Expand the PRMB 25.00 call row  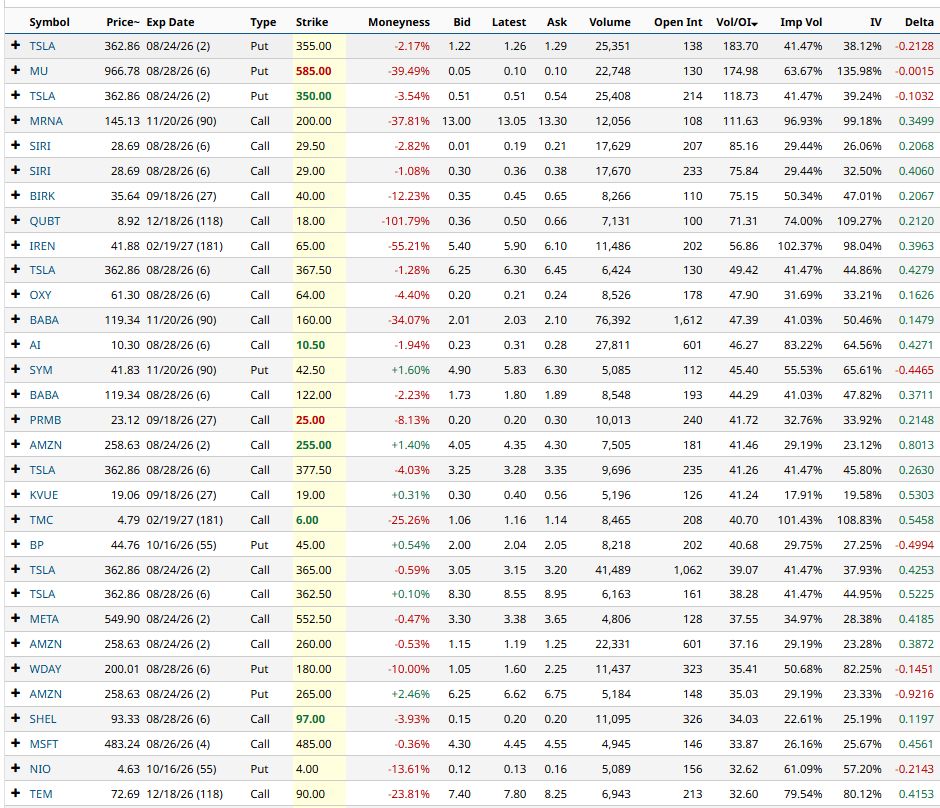16,420
